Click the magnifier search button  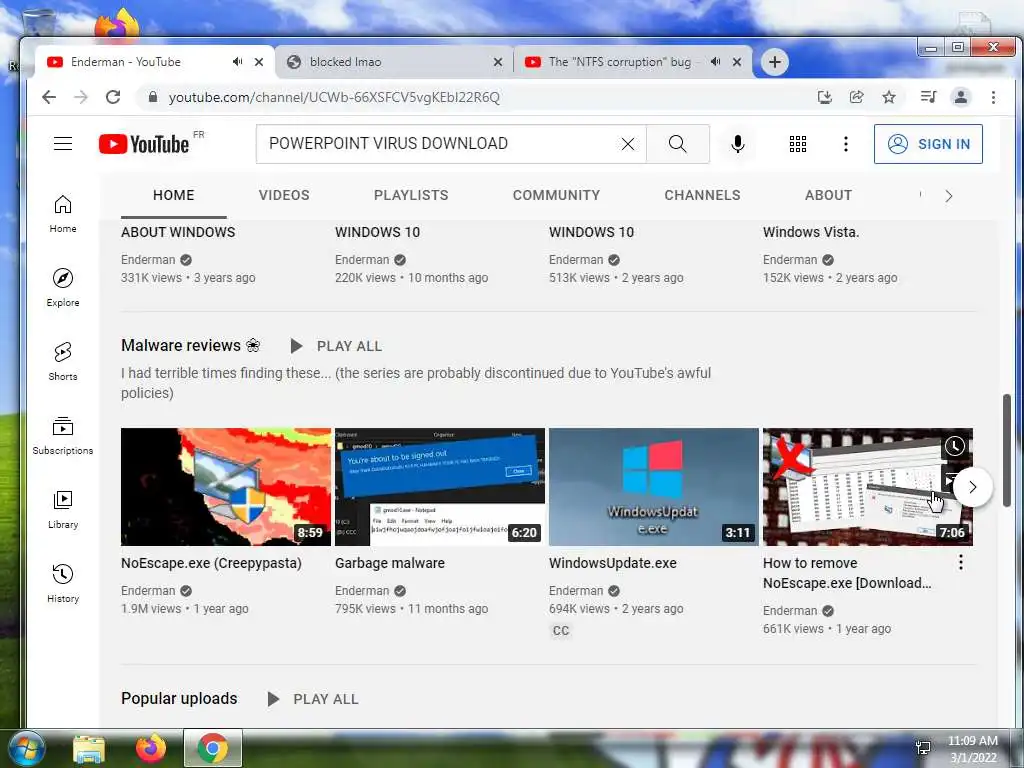coord(677,144)
